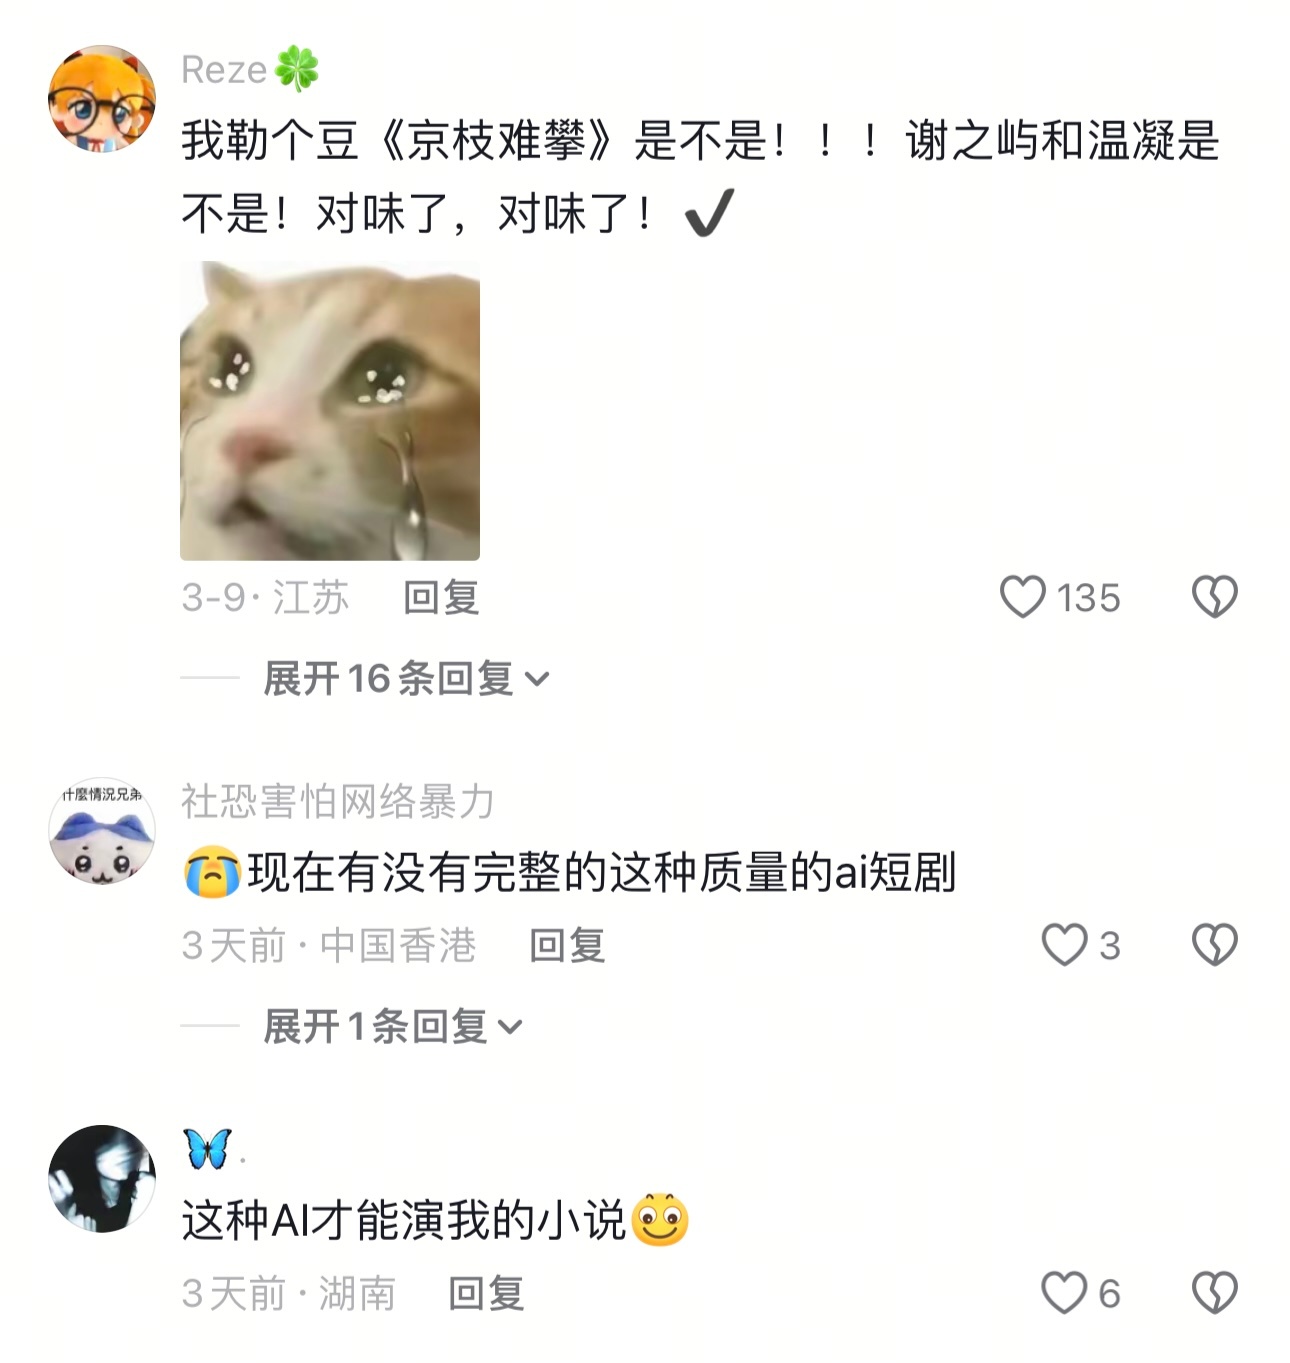Dislike the comment about ai短剧
The width and height of the screenshot is (1290, 1363).
tap(1215, 945)
